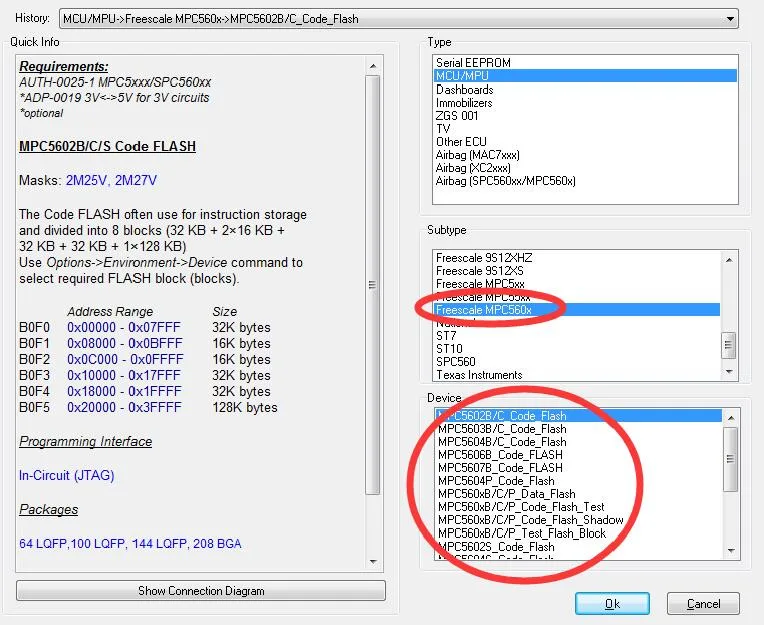Image resolution: width=764 pixels, height=625 pixels.
Task: Select ST10 subtype
Action: click(576, 349)
